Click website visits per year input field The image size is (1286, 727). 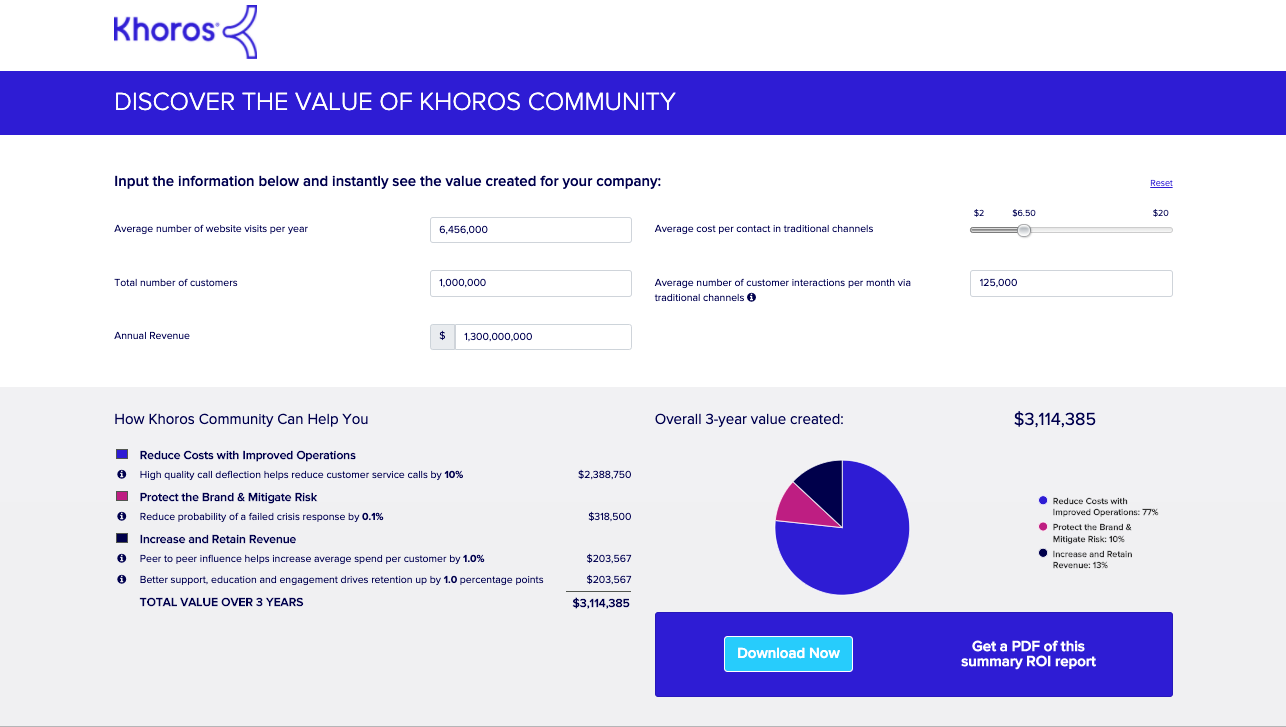tap(531, 229)
